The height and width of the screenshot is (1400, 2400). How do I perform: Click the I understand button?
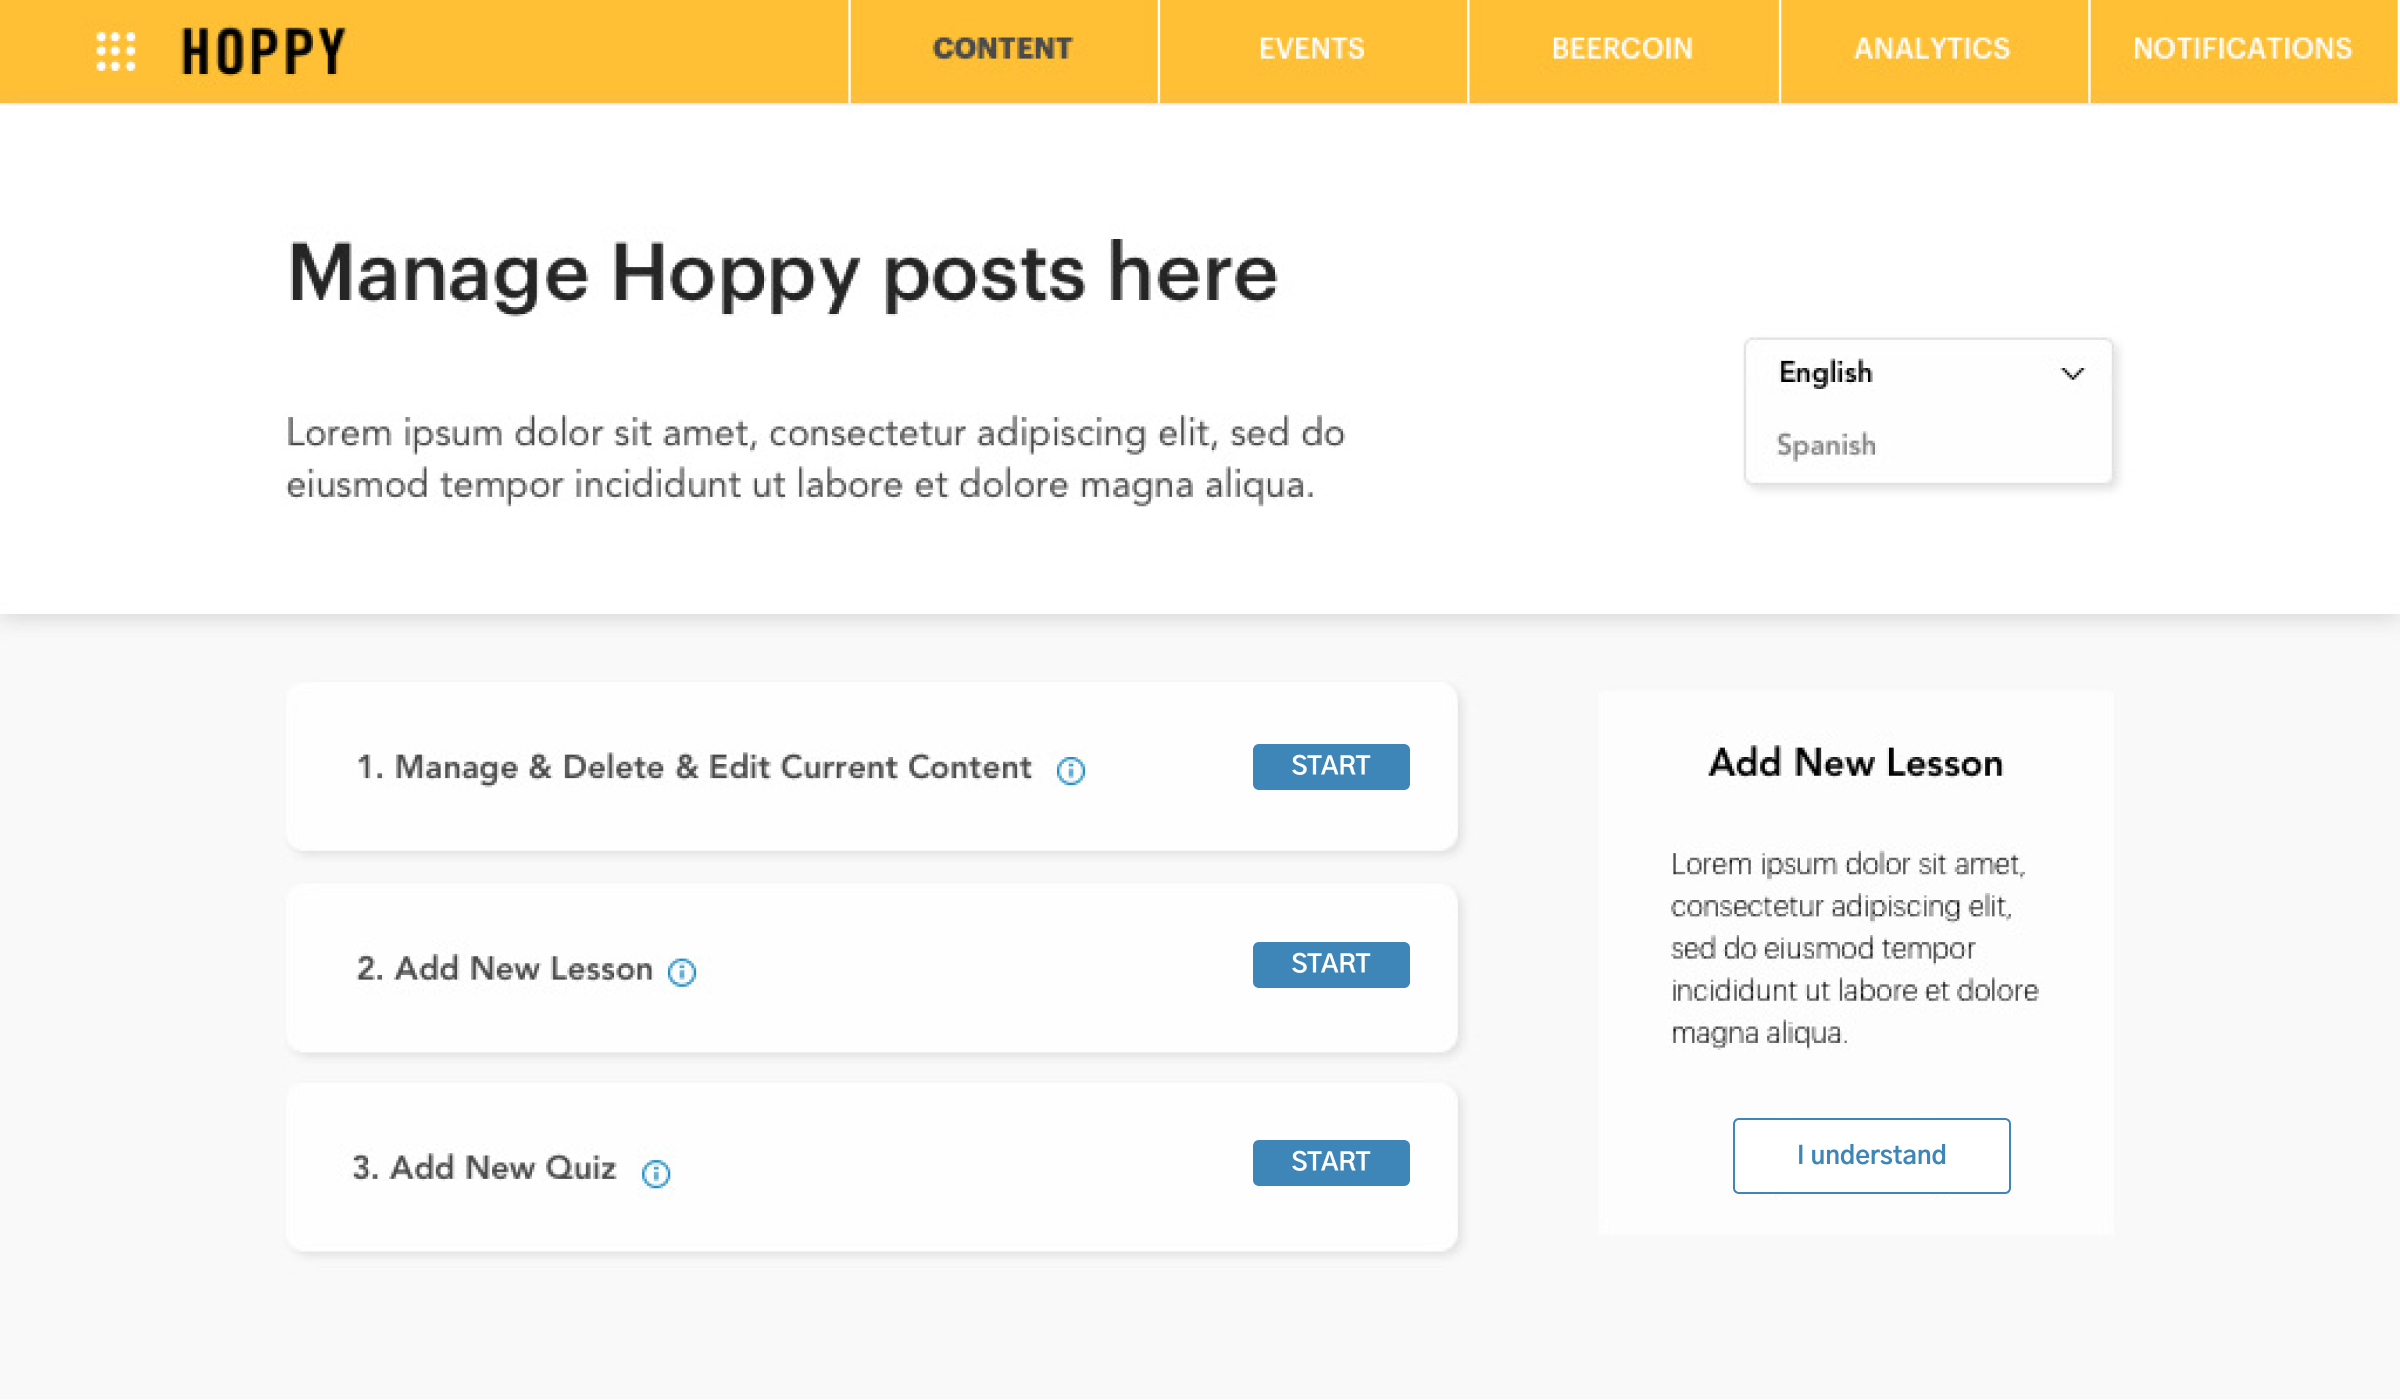coord(1871,1155)
